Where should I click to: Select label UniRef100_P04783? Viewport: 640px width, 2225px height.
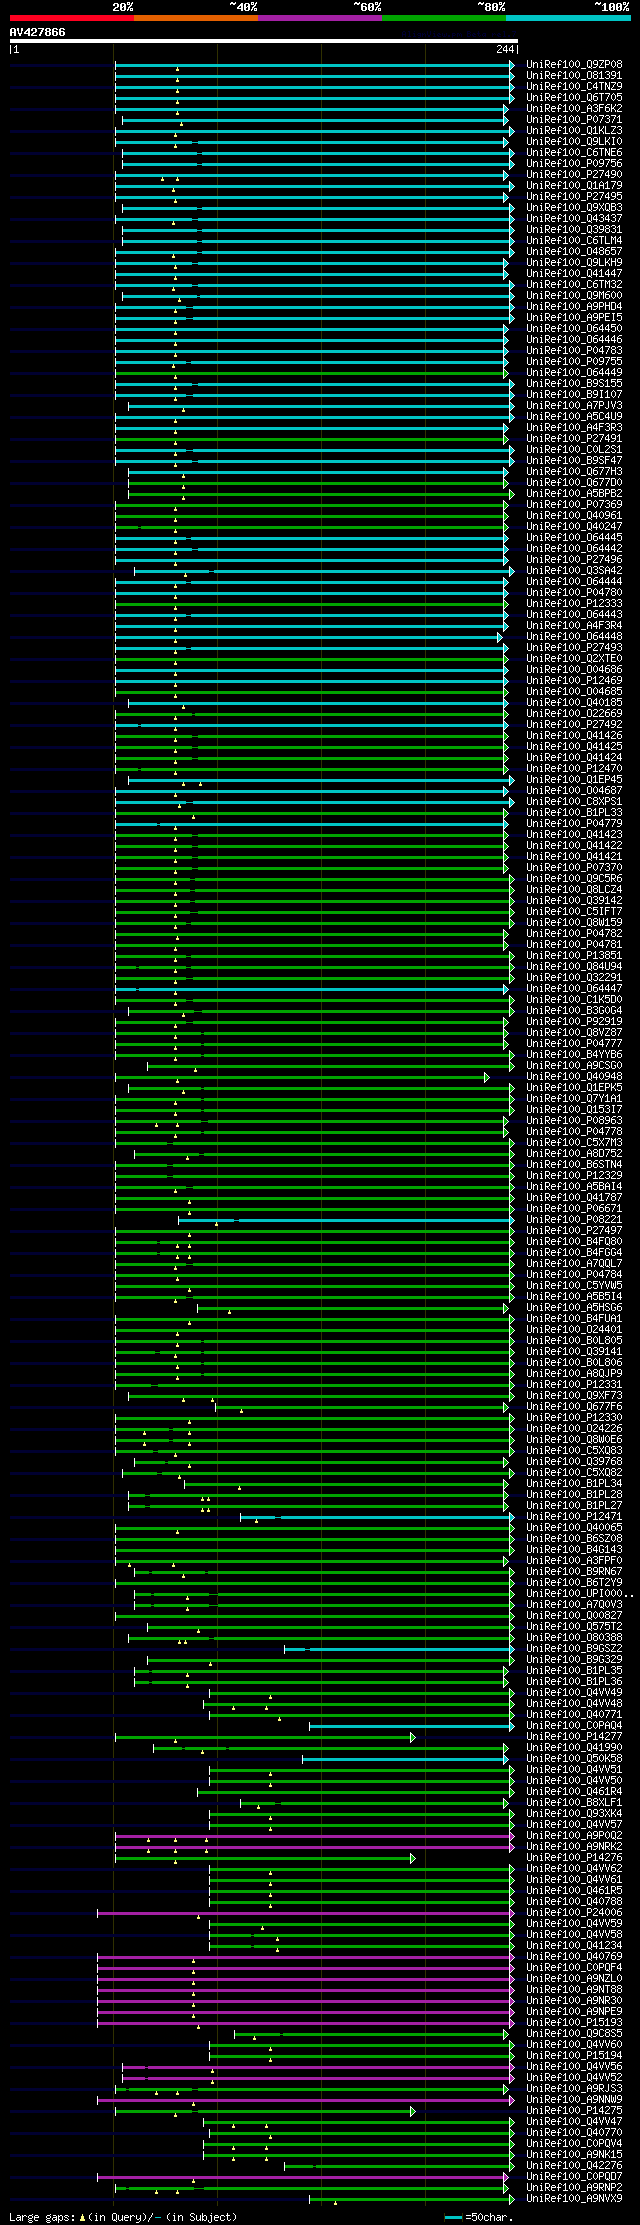(574, 351)
